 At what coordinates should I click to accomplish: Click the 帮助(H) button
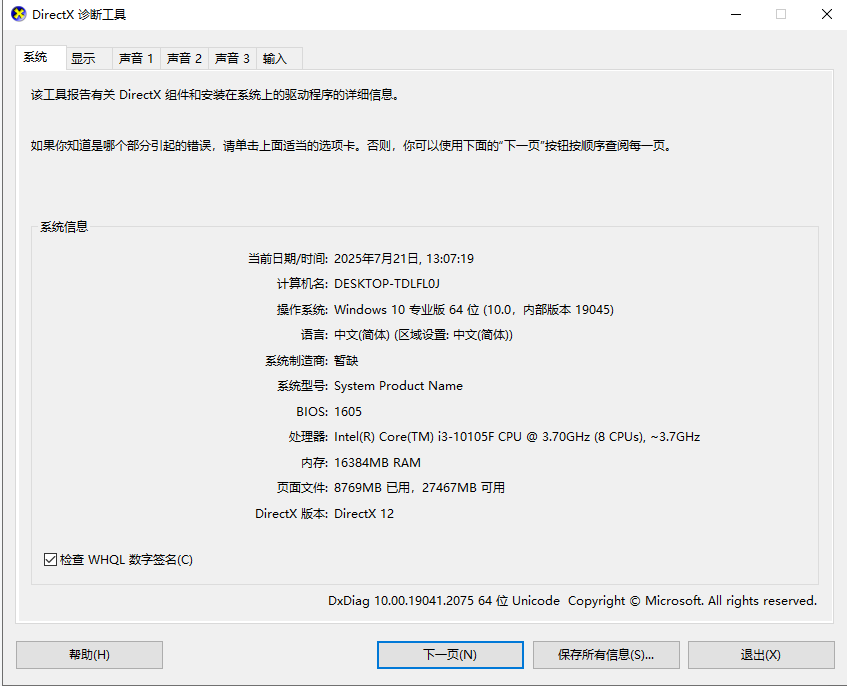pos(88,655)
